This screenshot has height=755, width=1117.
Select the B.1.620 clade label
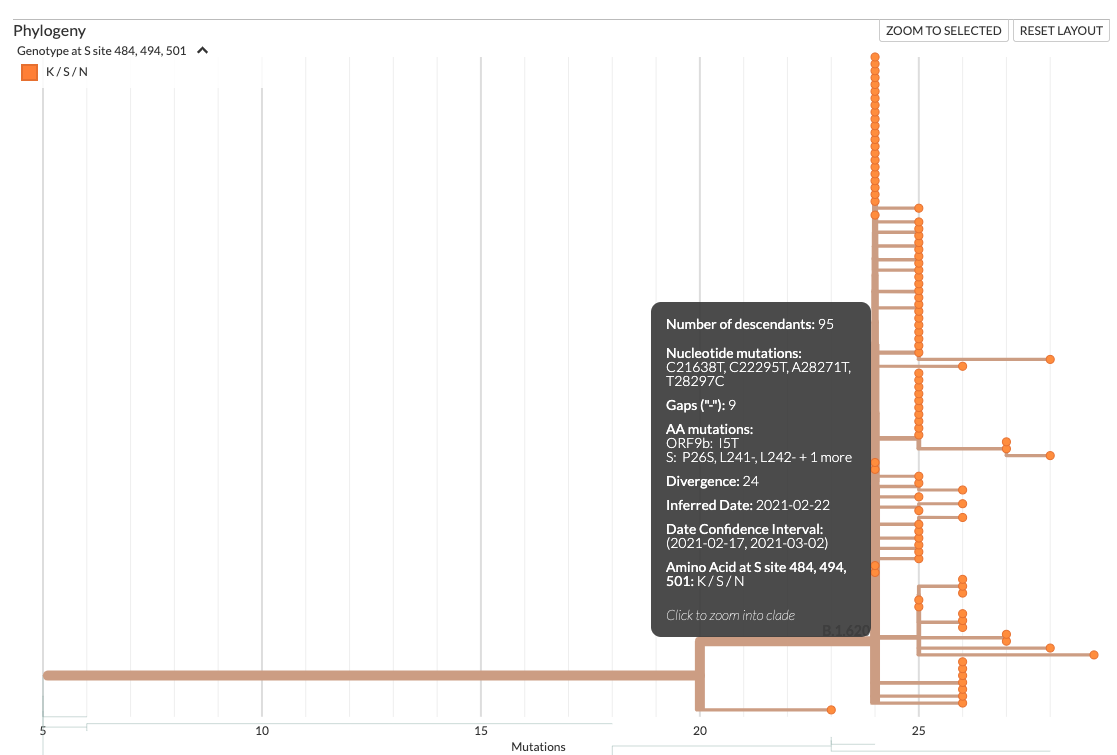click(x=845, y=631)
